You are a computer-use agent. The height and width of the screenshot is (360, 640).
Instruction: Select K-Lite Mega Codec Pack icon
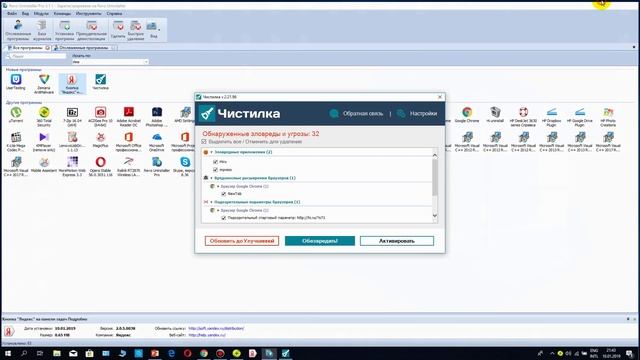(x=16, y=142)
